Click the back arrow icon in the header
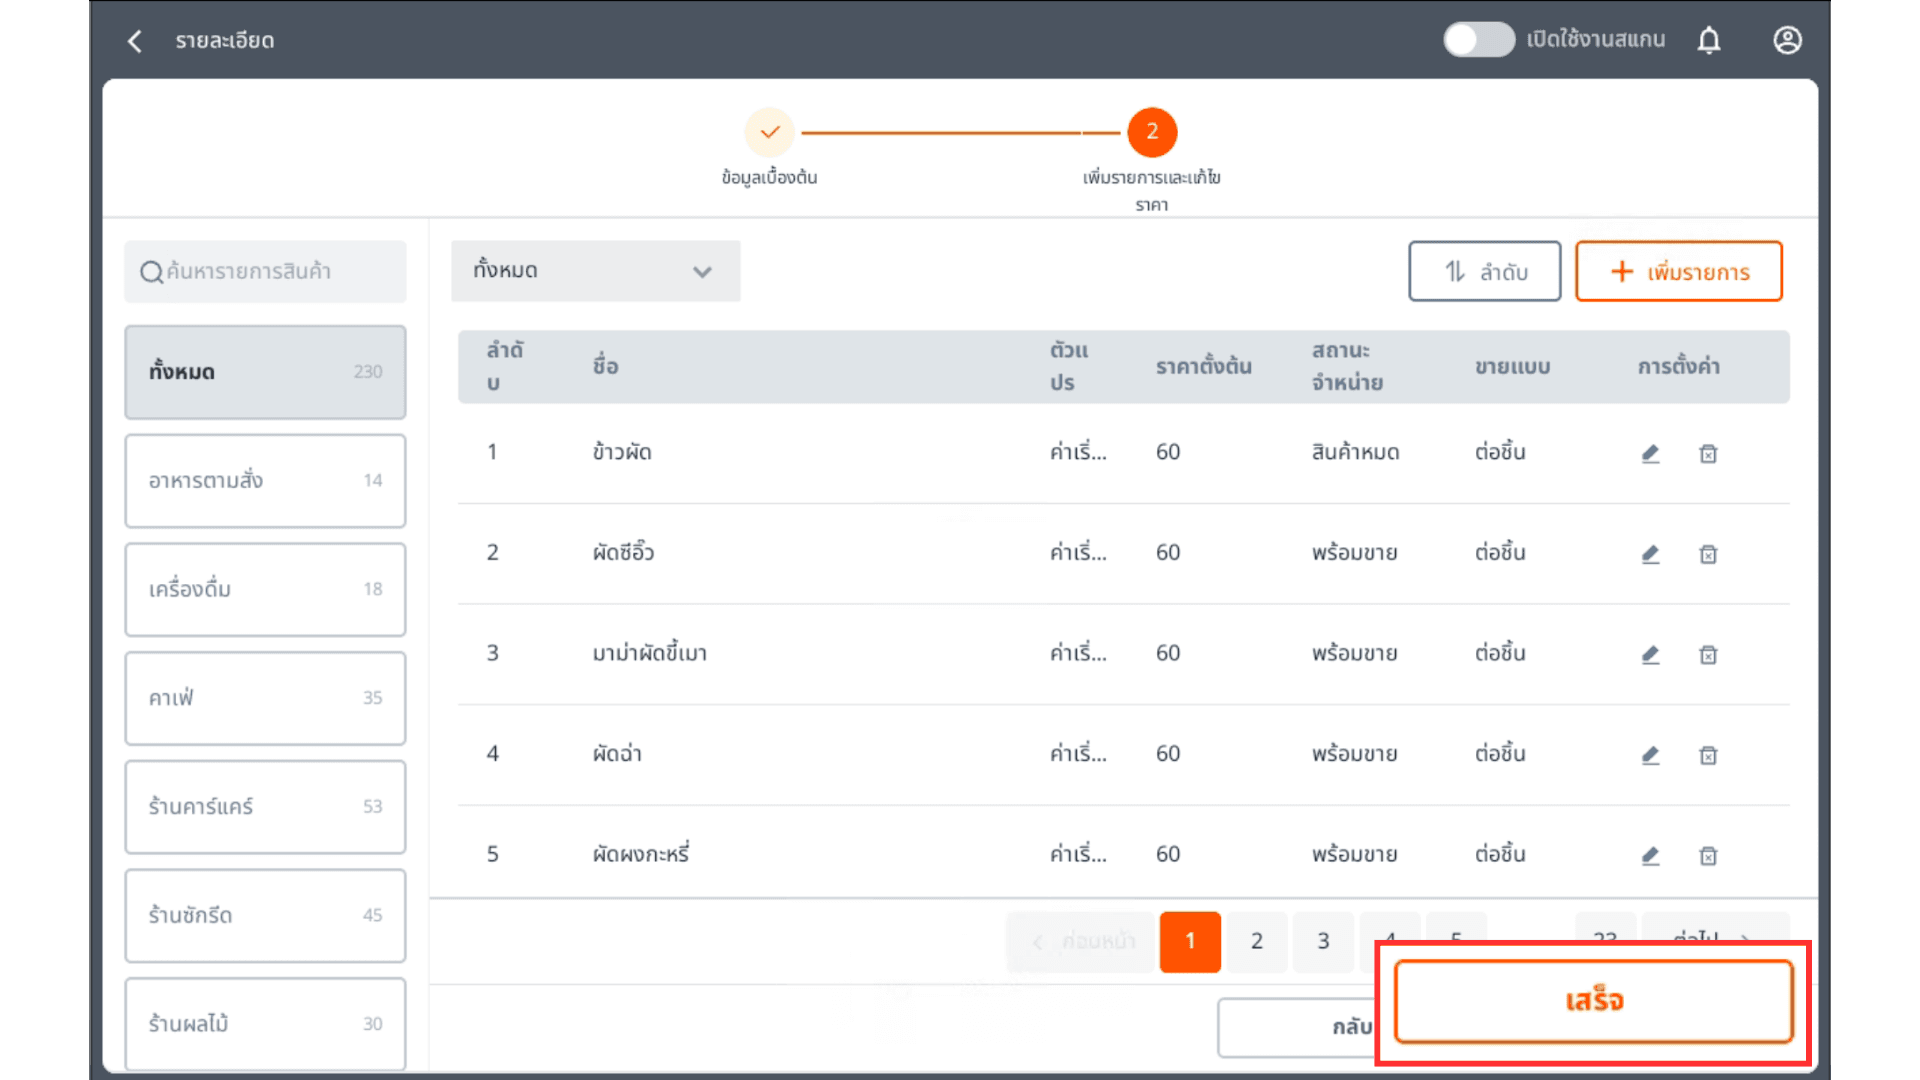The height and width of the screenshot is (1080, 1920). [x=135, y=41]
